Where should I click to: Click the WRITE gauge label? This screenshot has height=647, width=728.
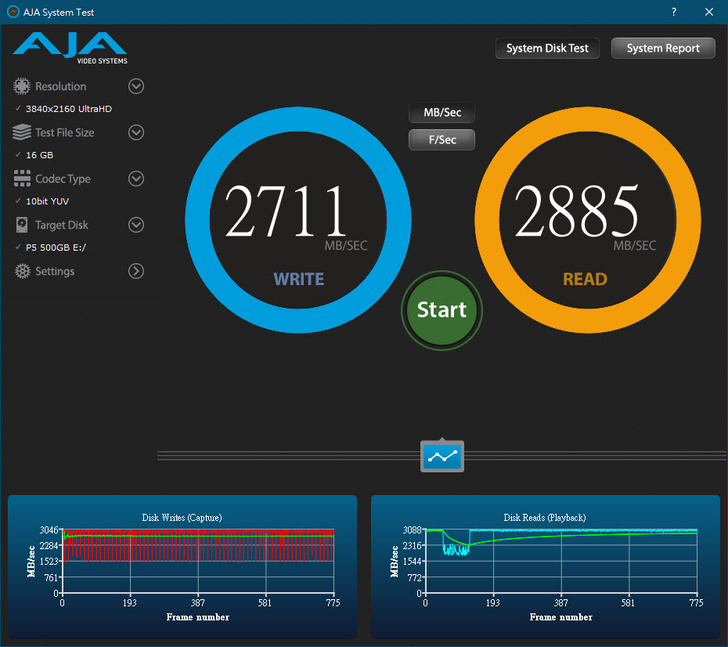point(299,279)
